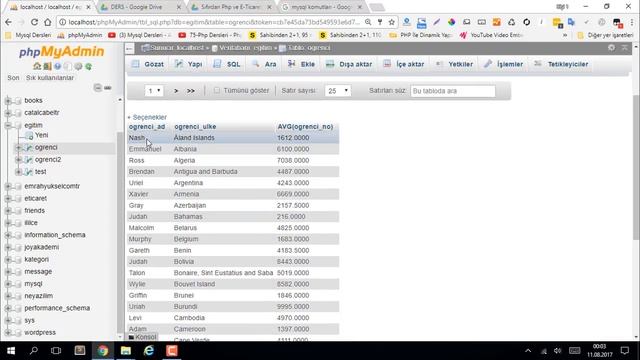Switch to the Yapı structure tab
The width and height of the screenshot is (640, 360).
[189, 64]
